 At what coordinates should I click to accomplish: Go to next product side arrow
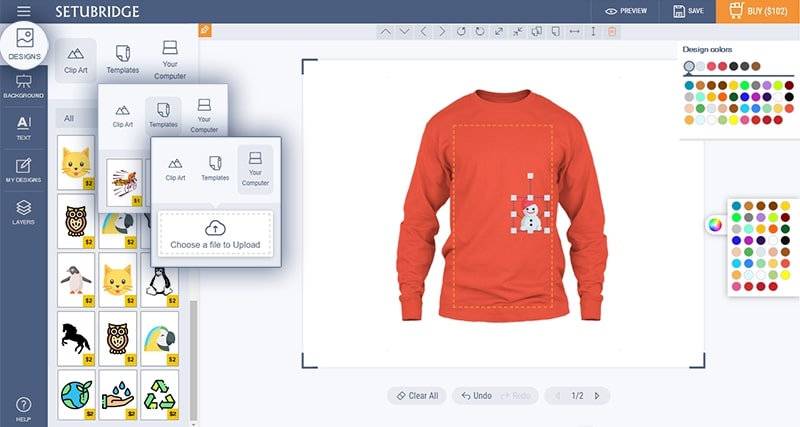point(597,395)
